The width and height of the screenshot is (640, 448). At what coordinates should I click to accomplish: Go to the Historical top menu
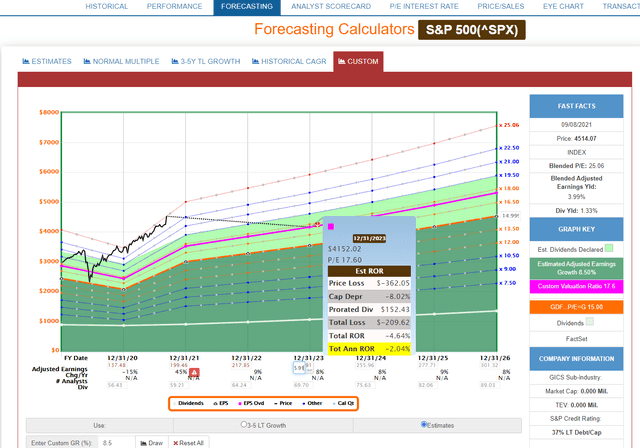pyautogui.click(x=107, y=7)
